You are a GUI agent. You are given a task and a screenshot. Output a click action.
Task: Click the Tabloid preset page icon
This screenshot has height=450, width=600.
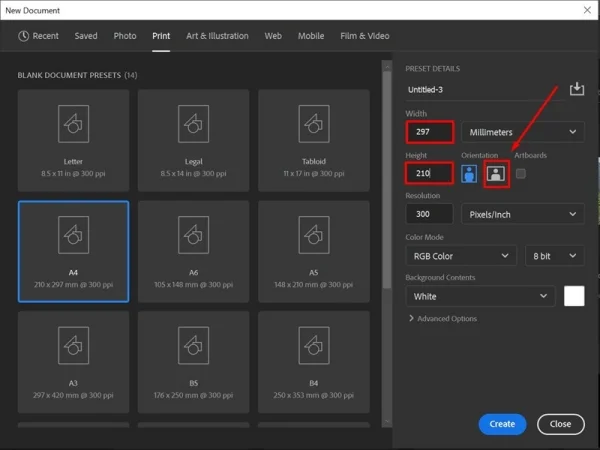[x=314, y=124]
